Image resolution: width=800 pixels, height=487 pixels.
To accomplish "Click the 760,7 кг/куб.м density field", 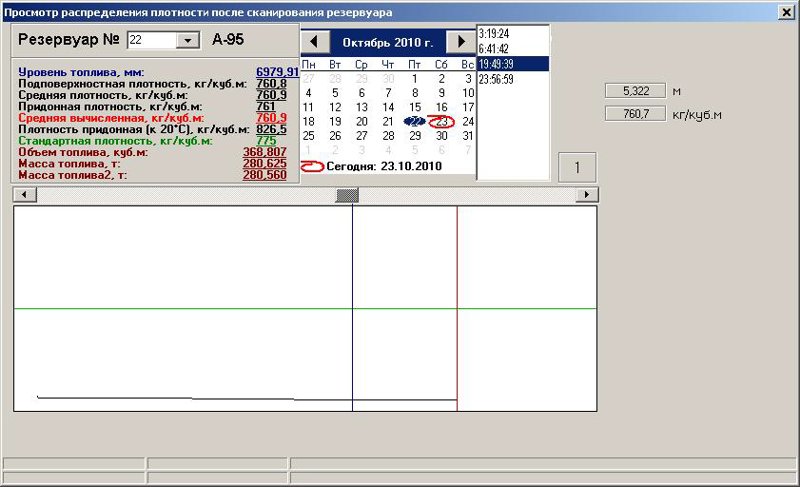I will pos(635,114).
